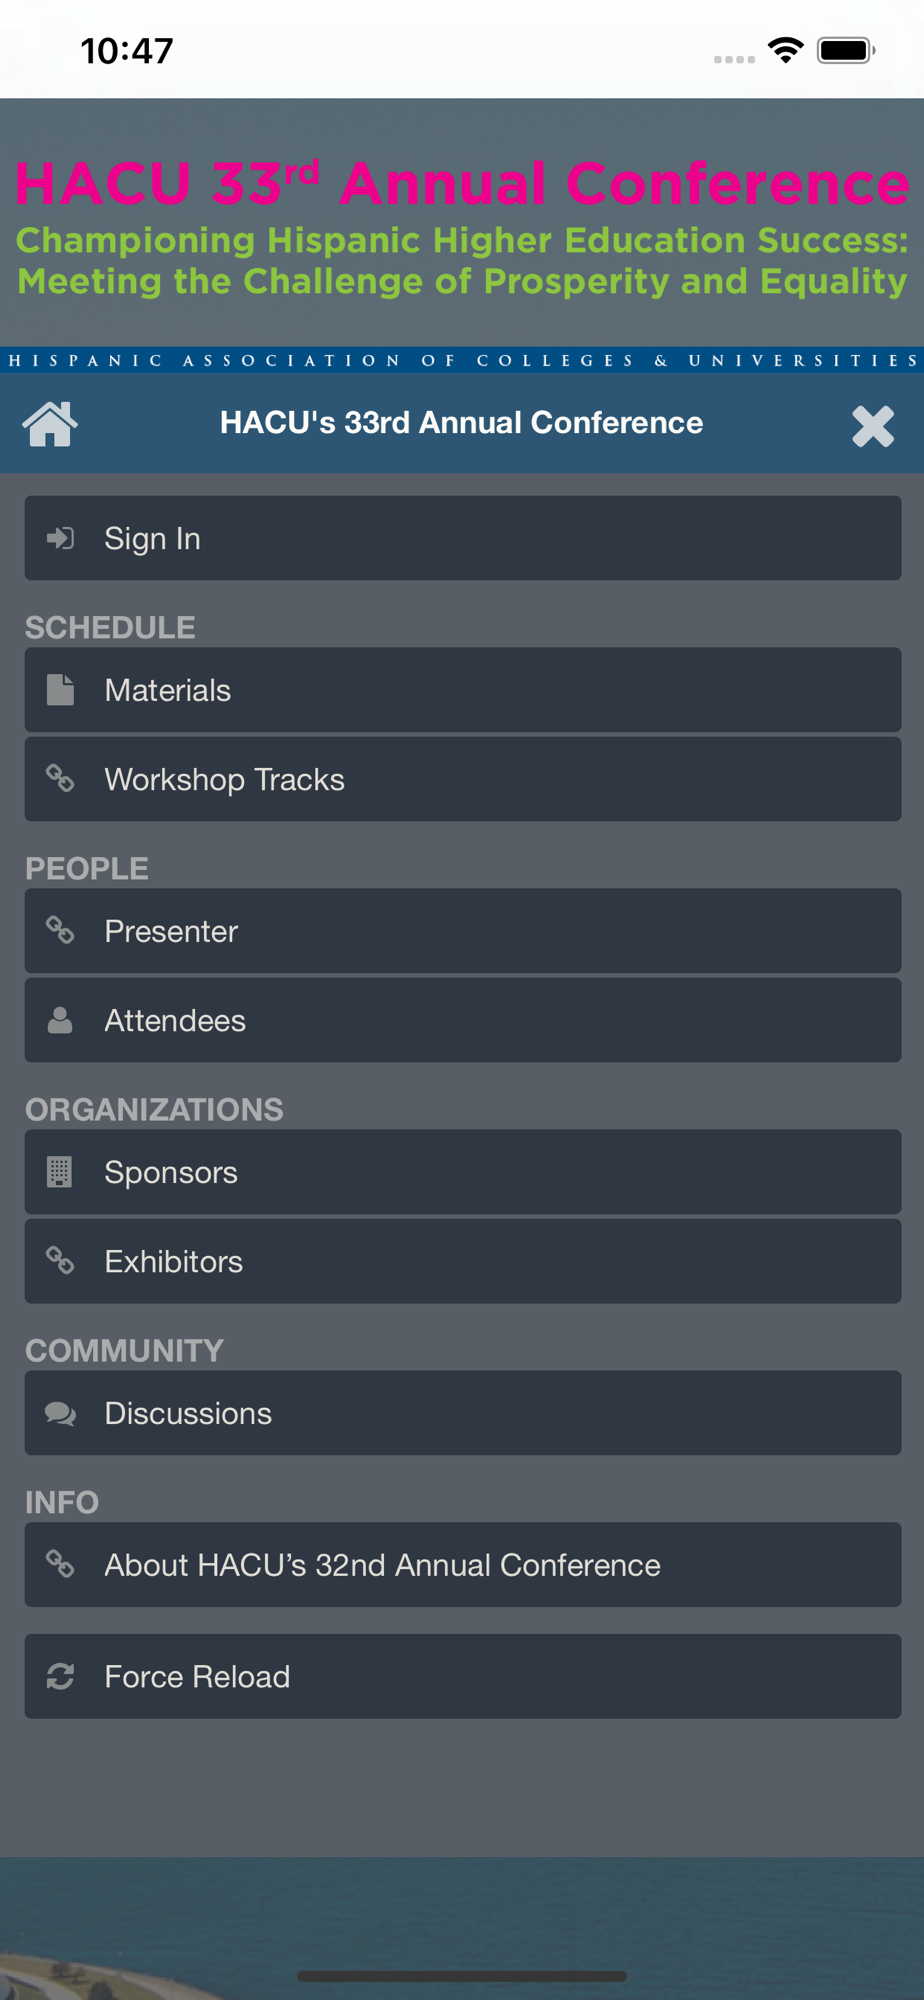The height and width of the screenshot is (2000, 924).
Task: Close the menu with the X icon
Action: [x=872, y=426]
